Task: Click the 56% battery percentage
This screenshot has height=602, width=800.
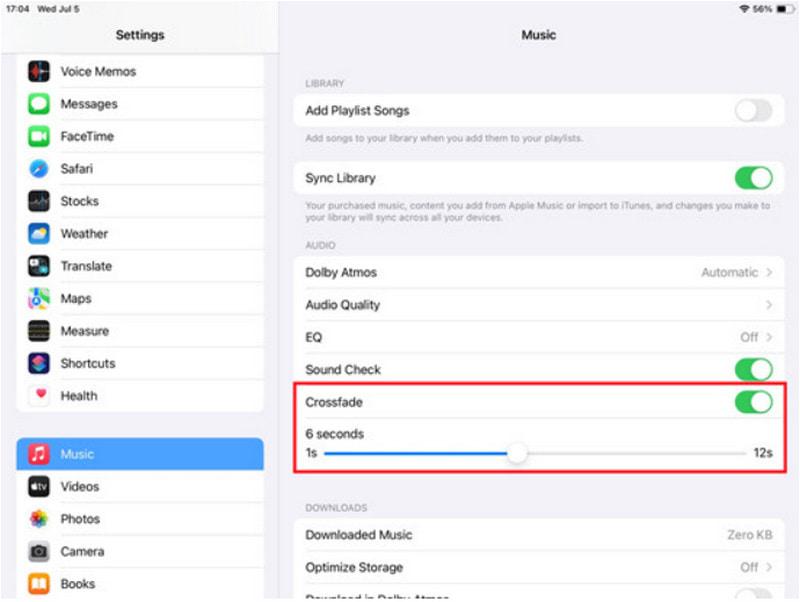Action: pos(763,9)
